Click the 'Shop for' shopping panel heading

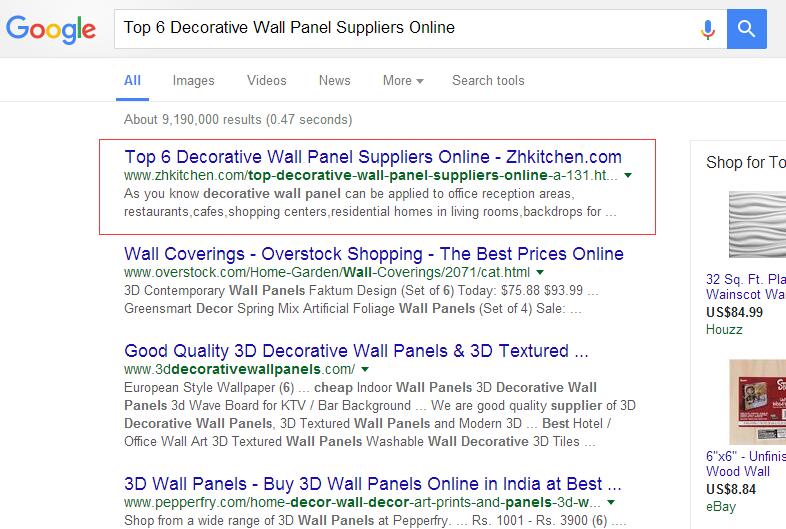point(746,162)
